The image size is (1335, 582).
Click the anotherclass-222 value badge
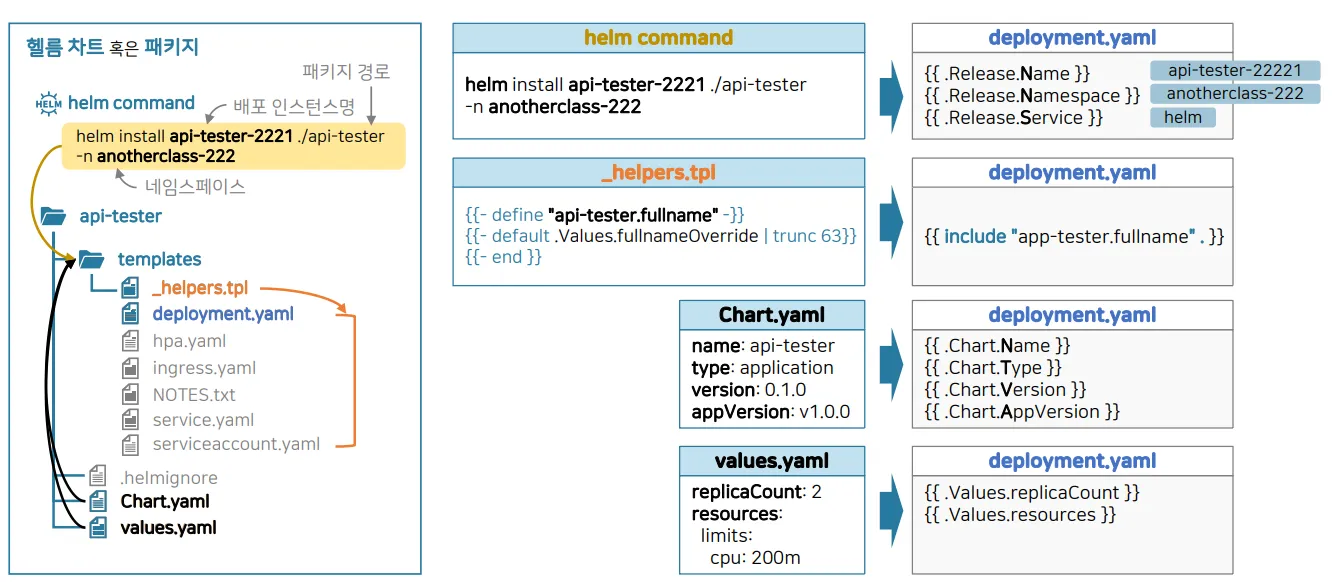[1235, 94]
